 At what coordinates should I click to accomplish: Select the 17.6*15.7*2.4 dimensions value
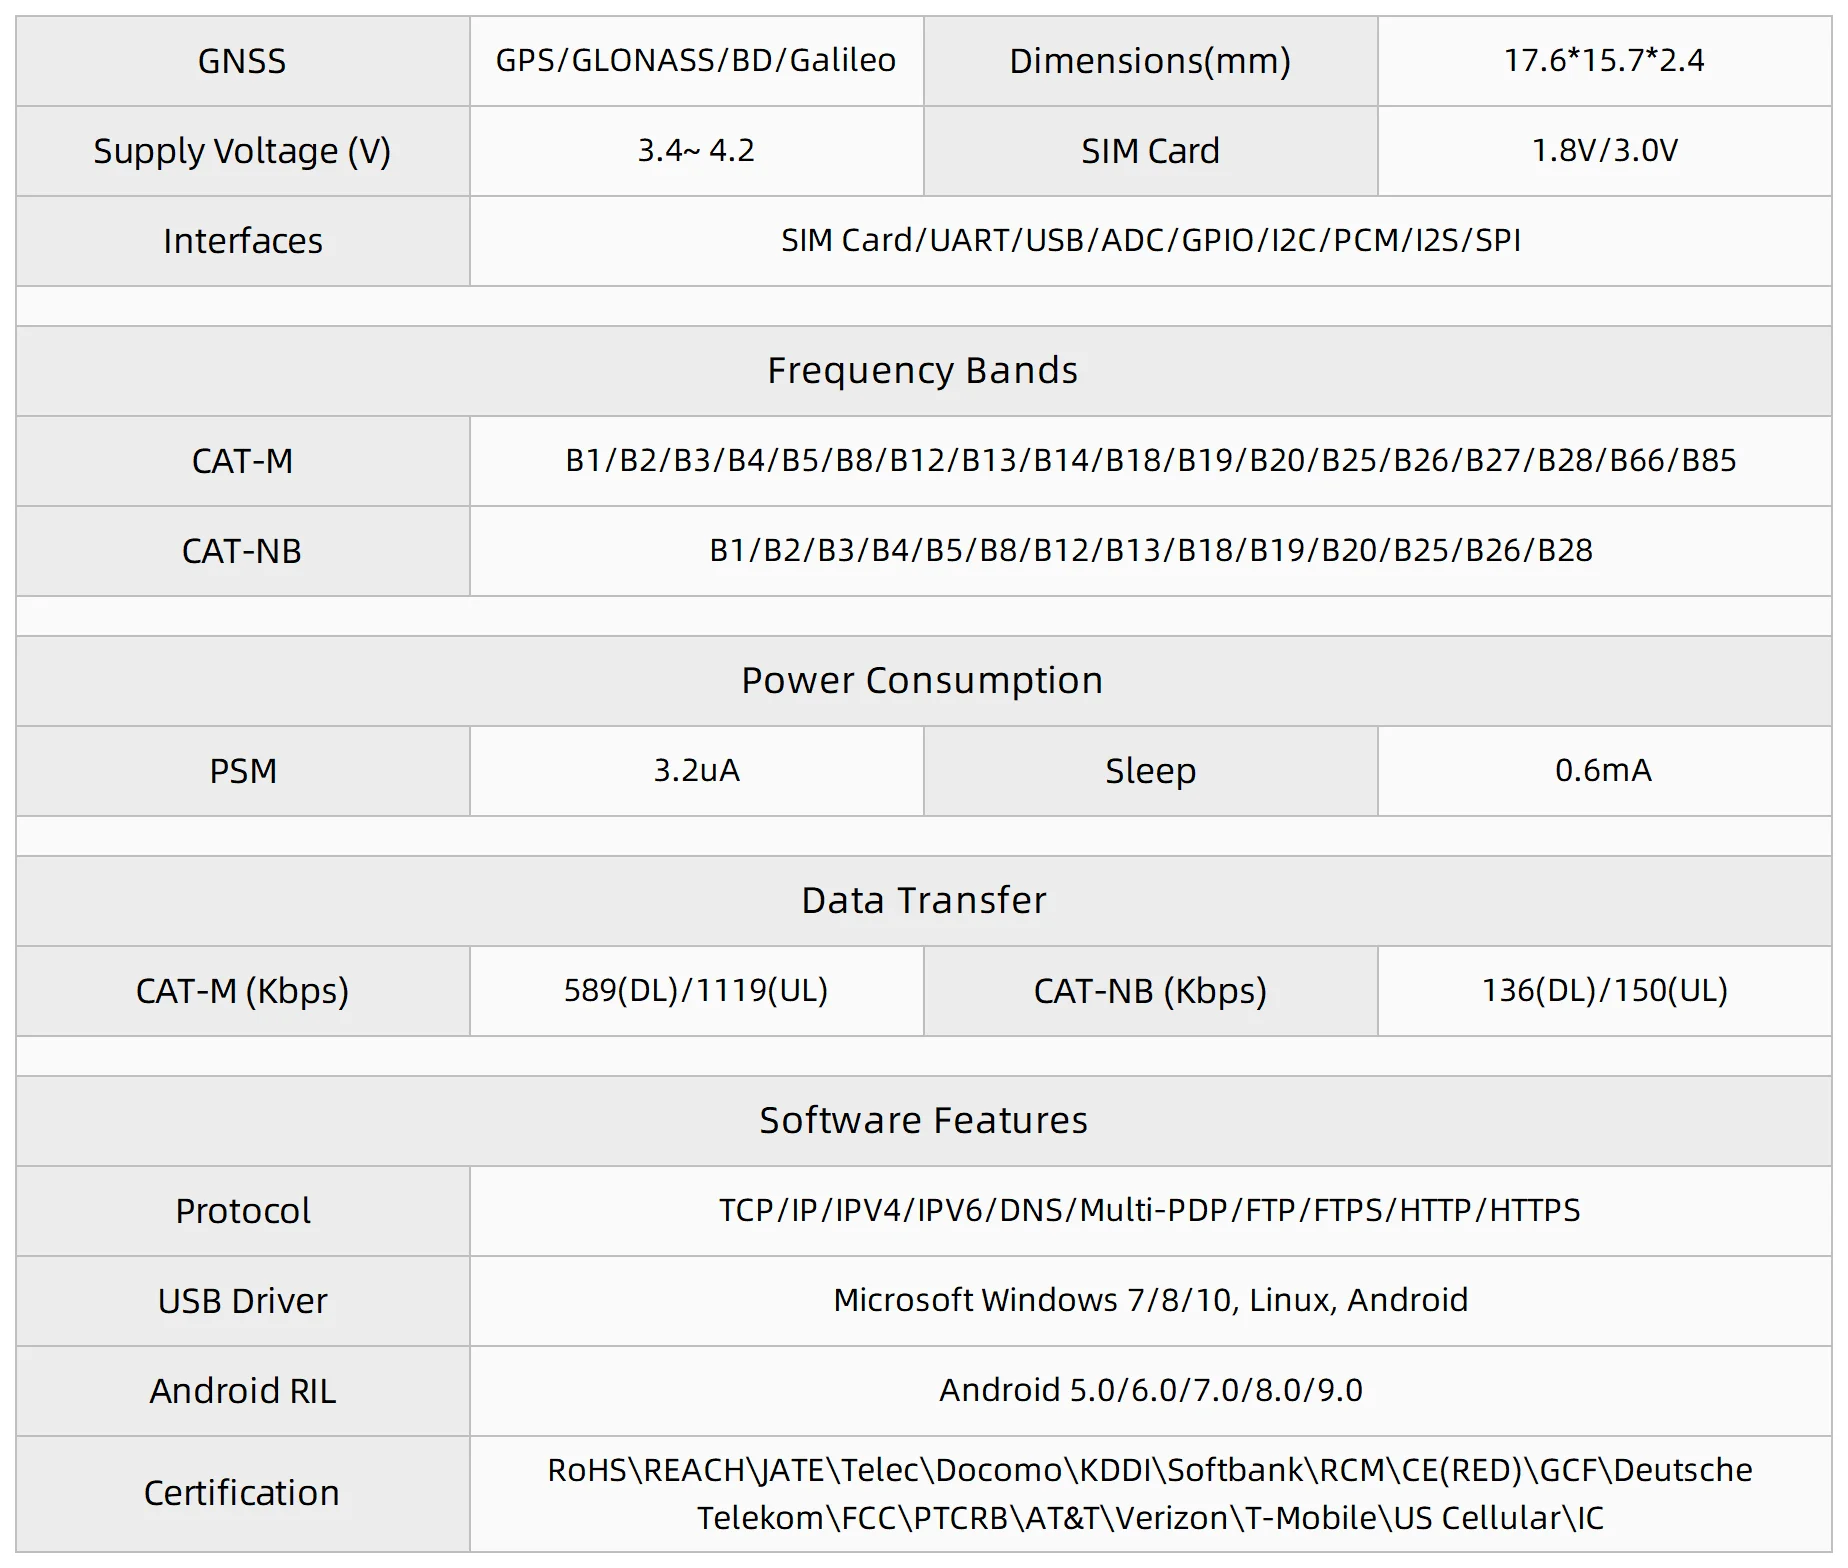tap(1604, 61)
